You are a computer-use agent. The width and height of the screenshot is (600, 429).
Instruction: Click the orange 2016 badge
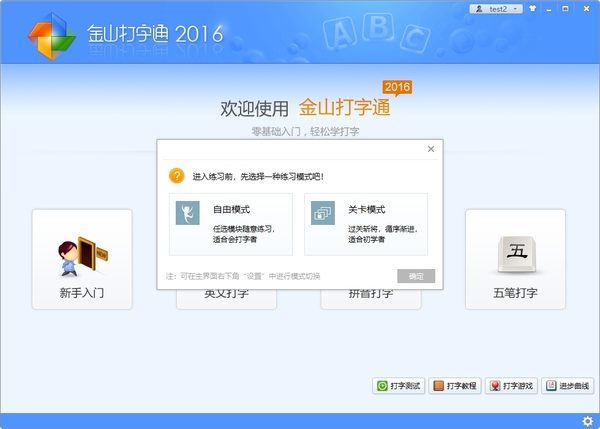click(397, 88)
